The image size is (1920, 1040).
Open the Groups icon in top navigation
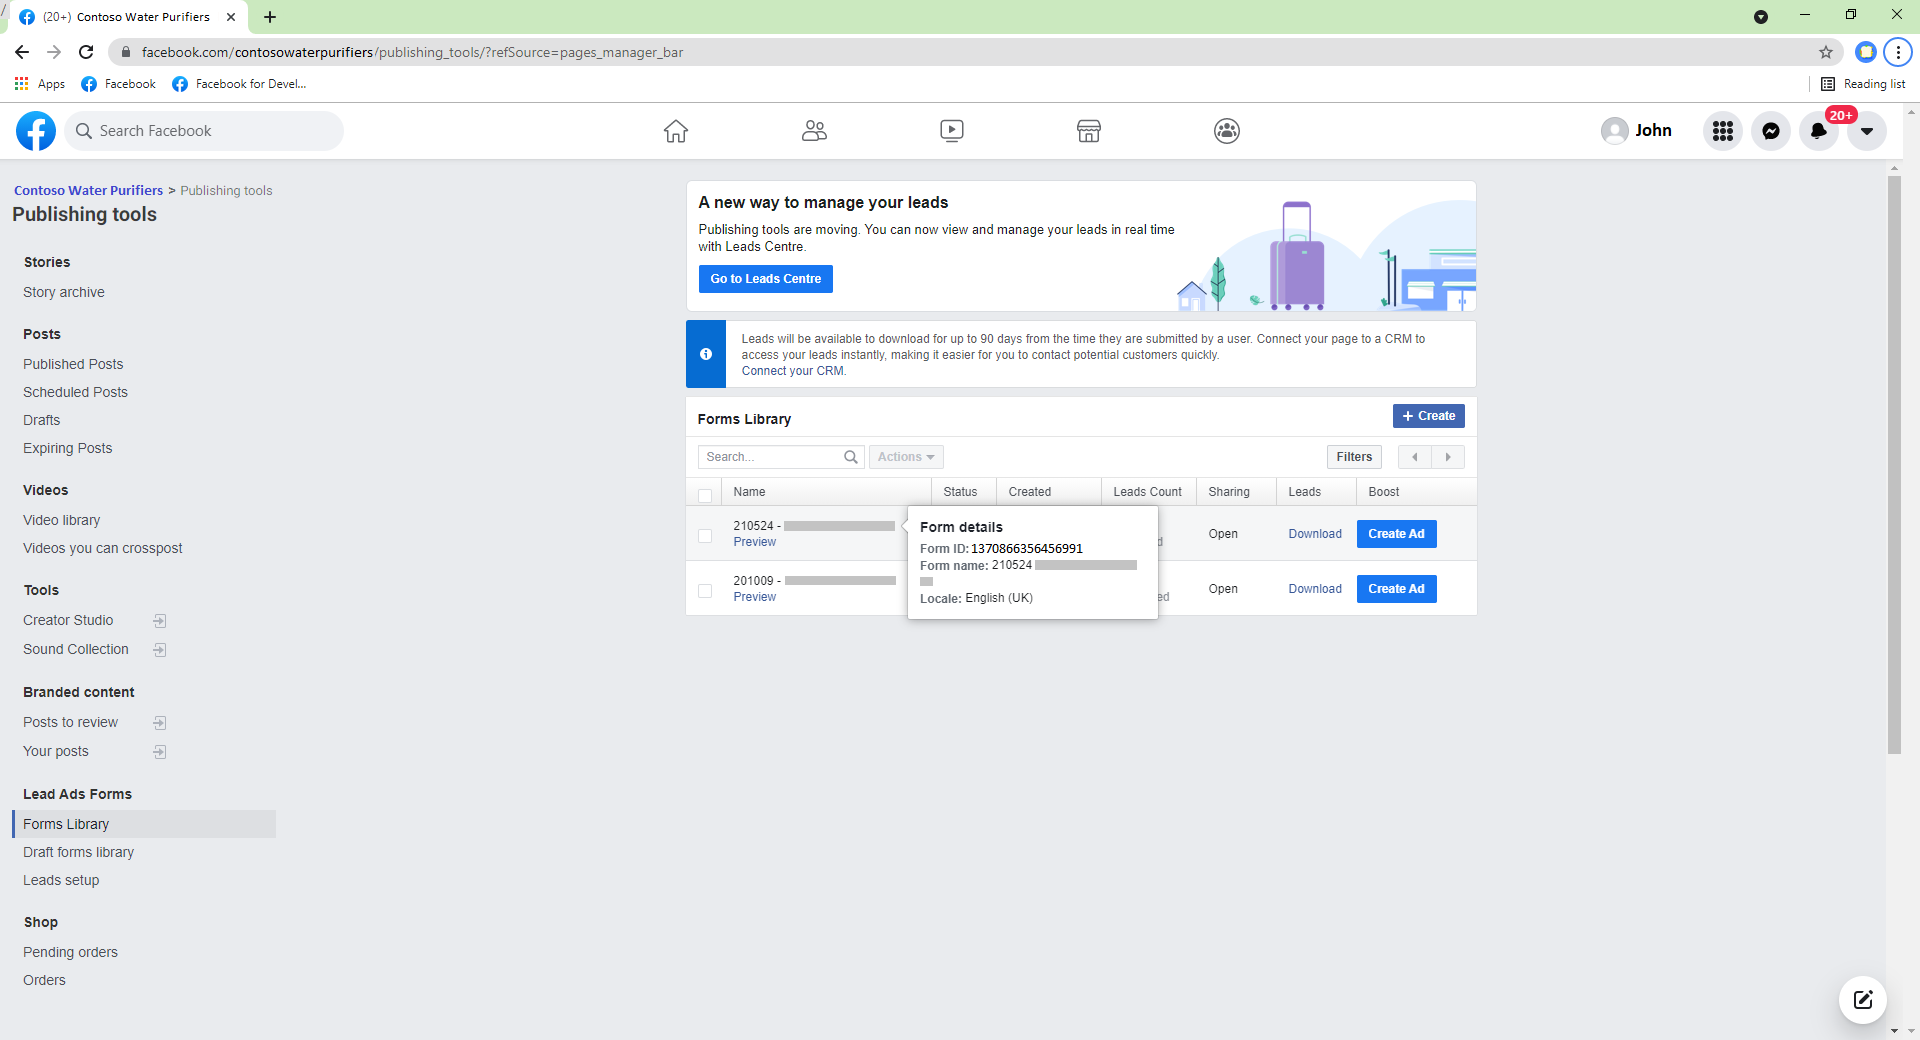[x=1226, y=131]
